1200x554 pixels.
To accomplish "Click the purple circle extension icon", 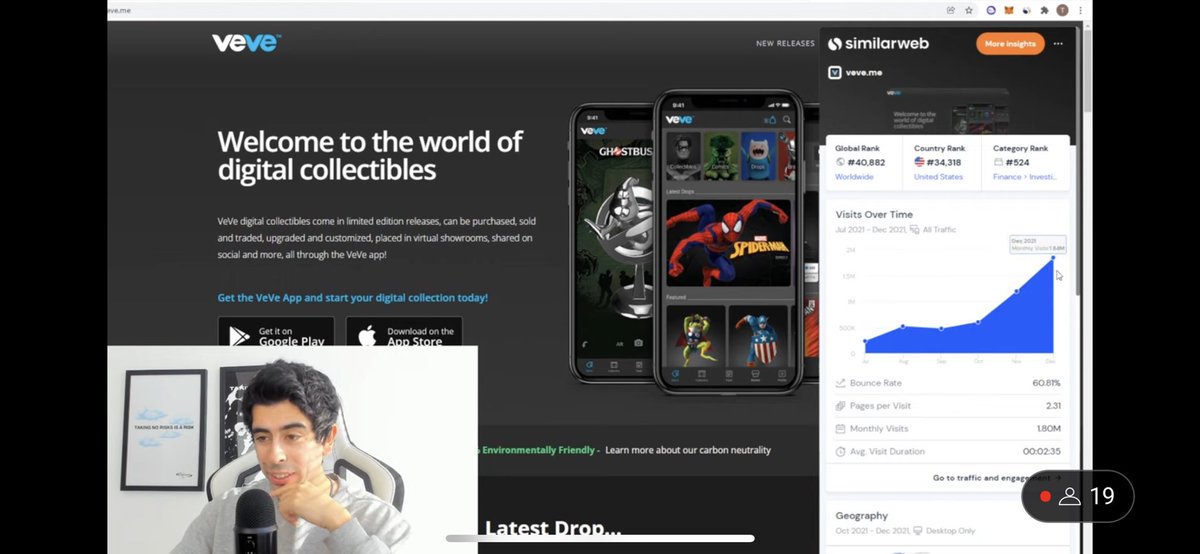I will (991, 10).
